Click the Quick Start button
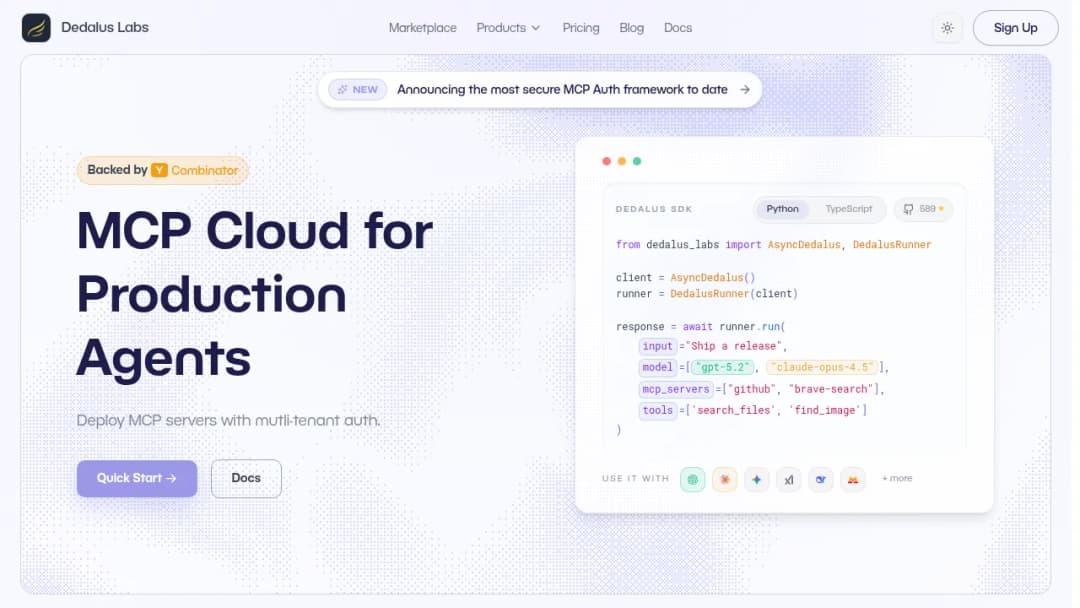Viewport: 1080px width, 608px height. [x=137, y=479]
